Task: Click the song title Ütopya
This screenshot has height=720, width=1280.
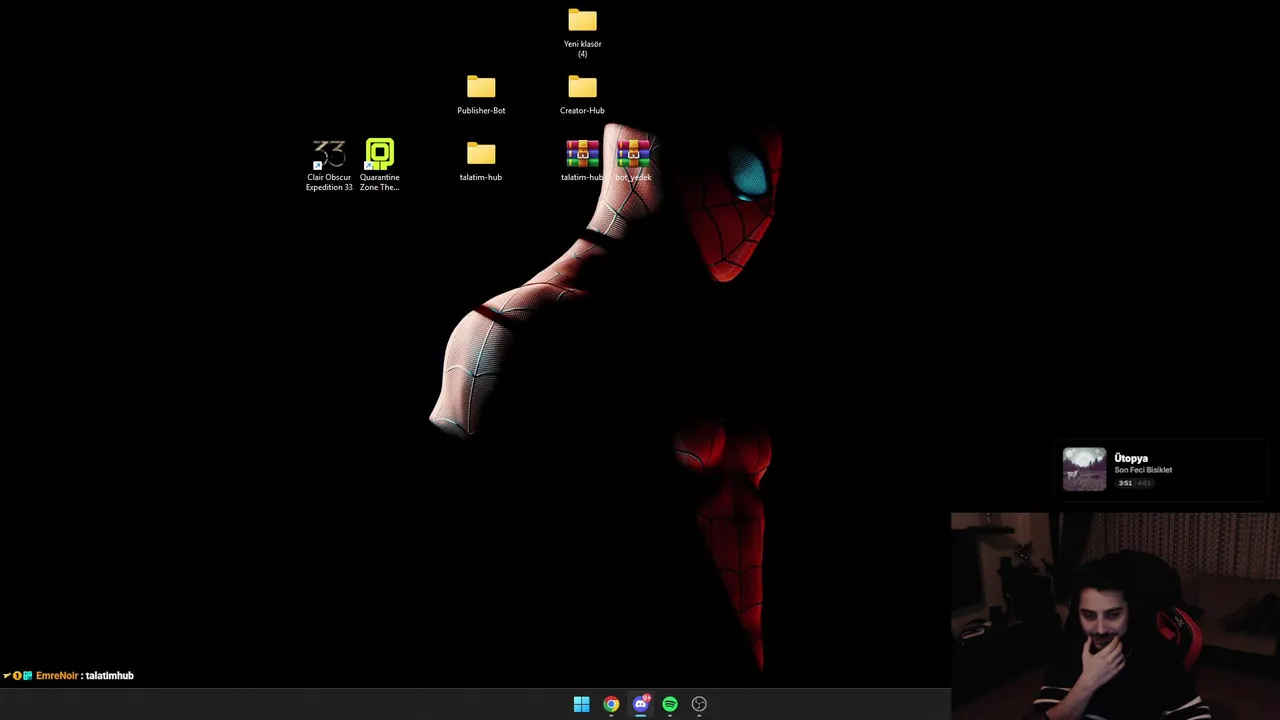Action: point(1131,458)
